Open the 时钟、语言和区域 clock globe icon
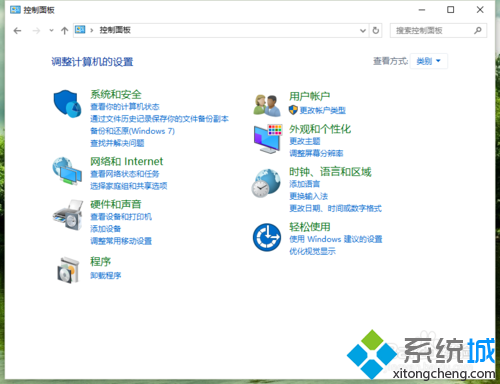 point(266,183)
